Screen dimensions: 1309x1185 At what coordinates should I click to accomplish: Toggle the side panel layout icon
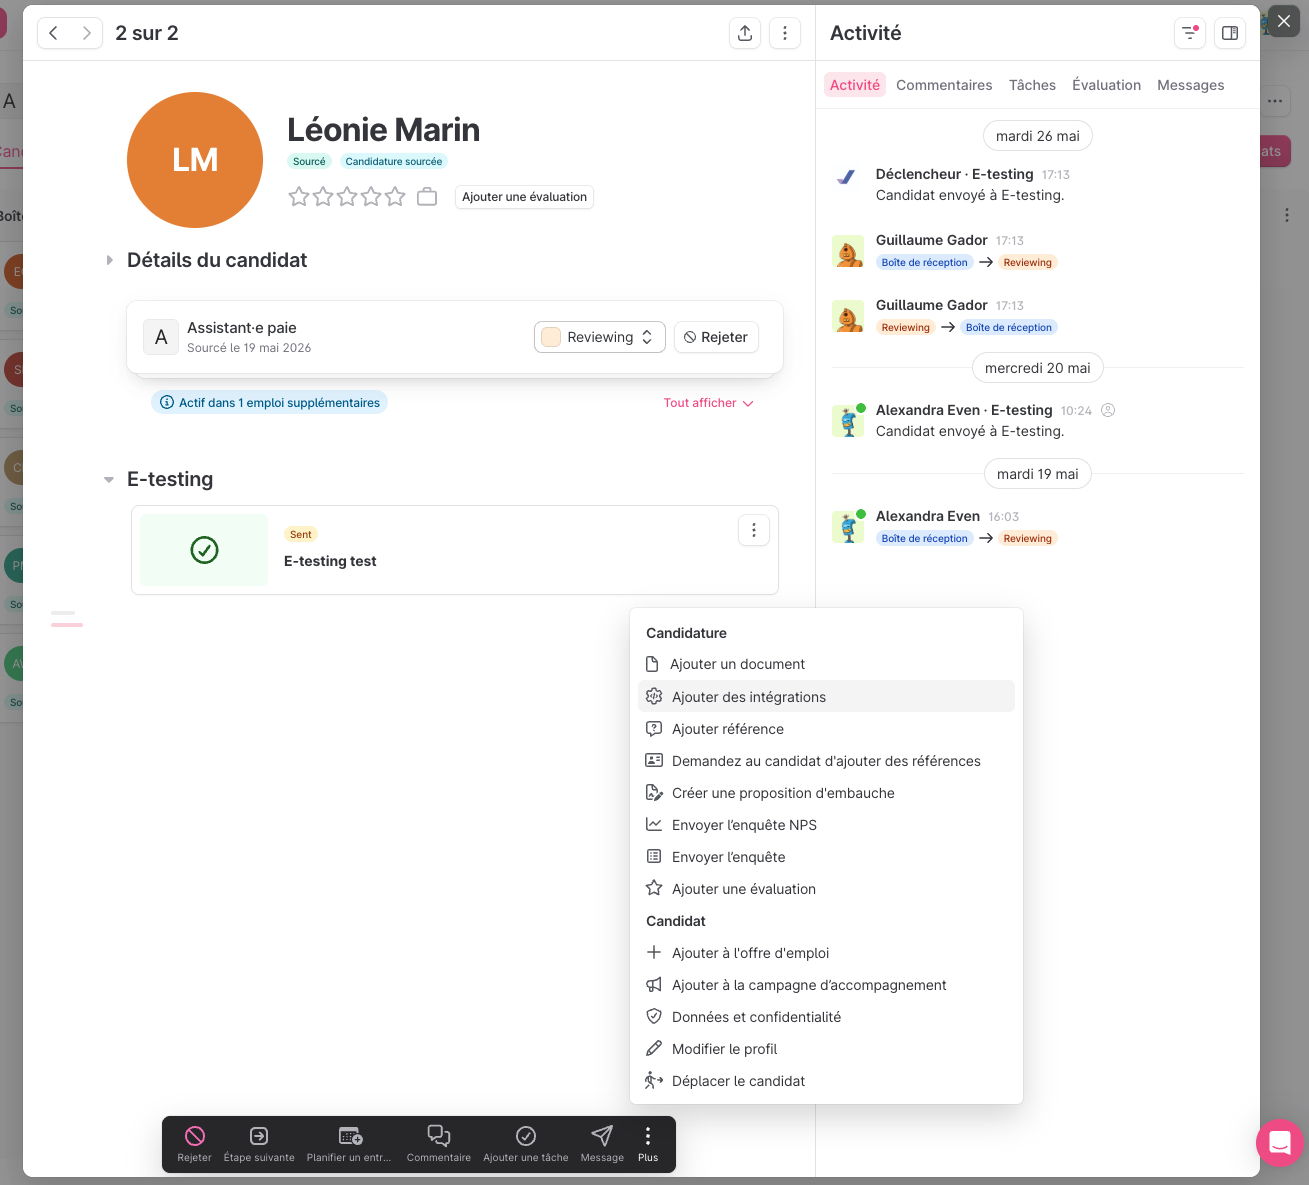click(1230, 33)
